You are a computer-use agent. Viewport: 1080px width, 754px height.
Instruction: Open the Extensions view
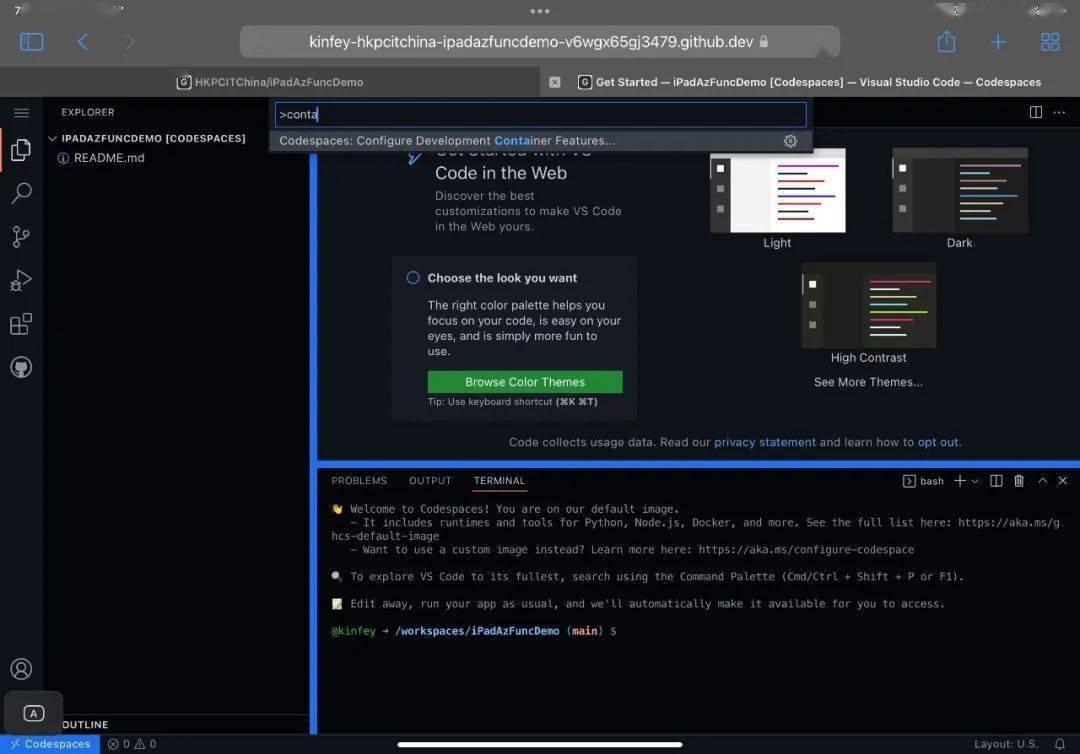coord(21,323)
